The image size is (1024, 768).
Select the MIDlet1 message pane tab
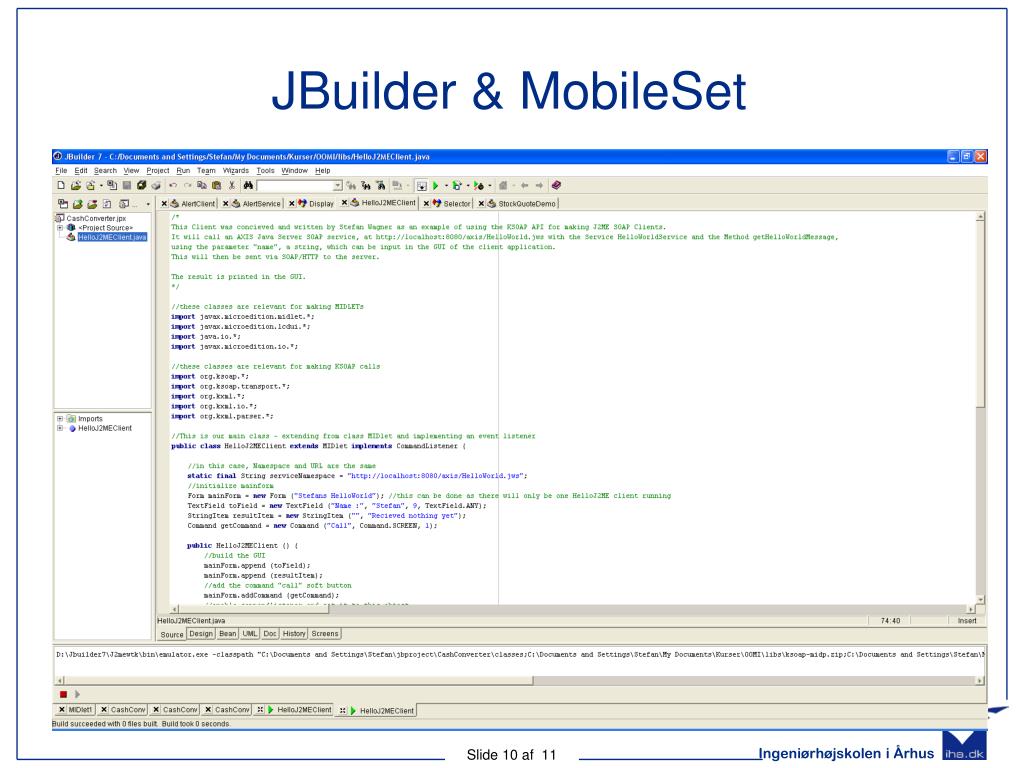pos(80,710)
